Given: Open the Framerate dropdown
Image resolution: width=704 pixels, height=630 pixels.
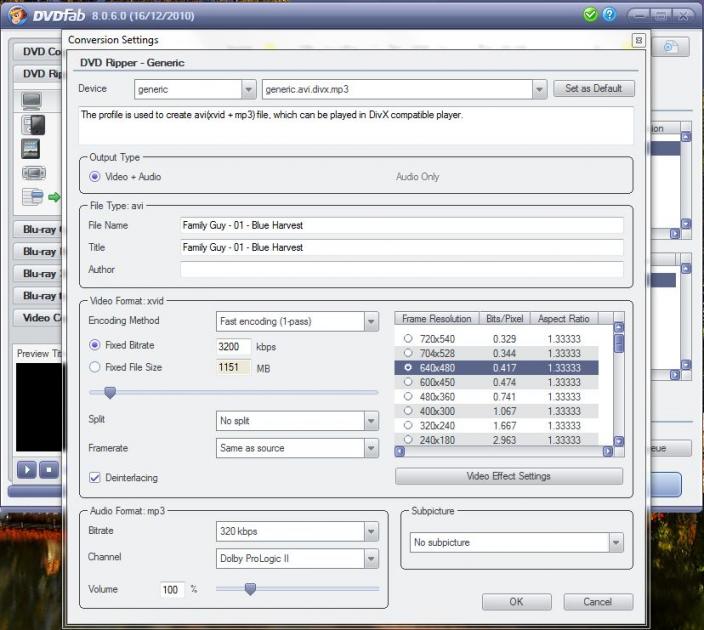Looking at the screenshot, I should 371,448.
